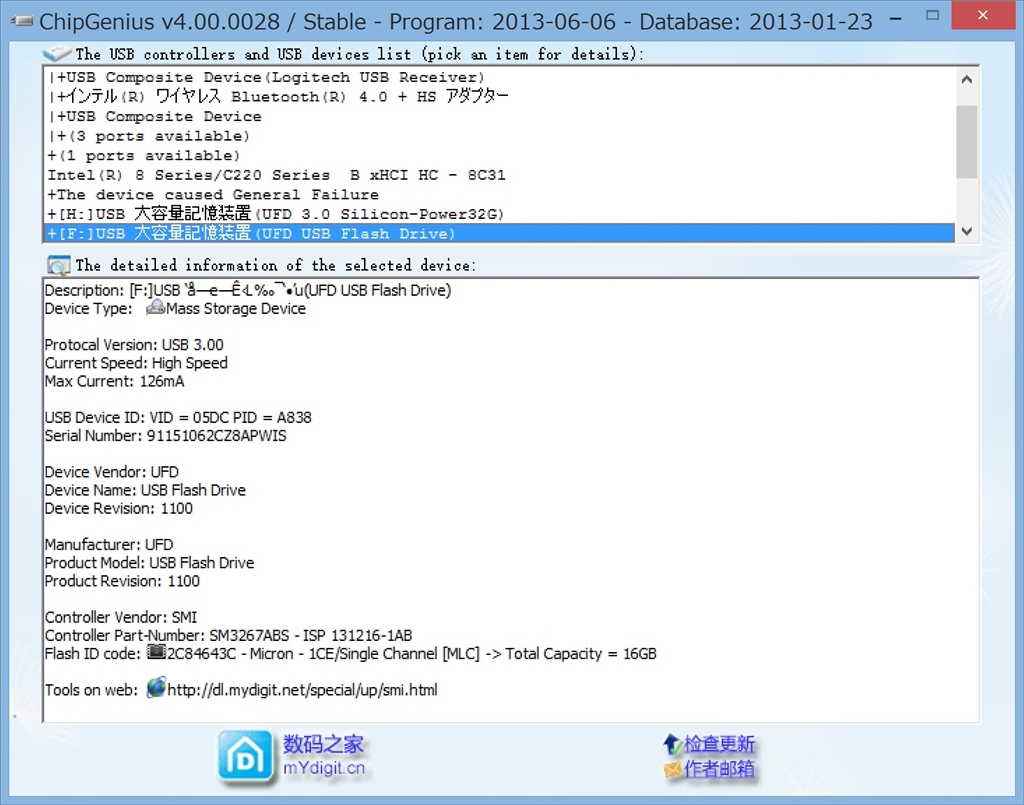
Task: Click the Product Revision: 1100 line
Action: coord(122,581)
